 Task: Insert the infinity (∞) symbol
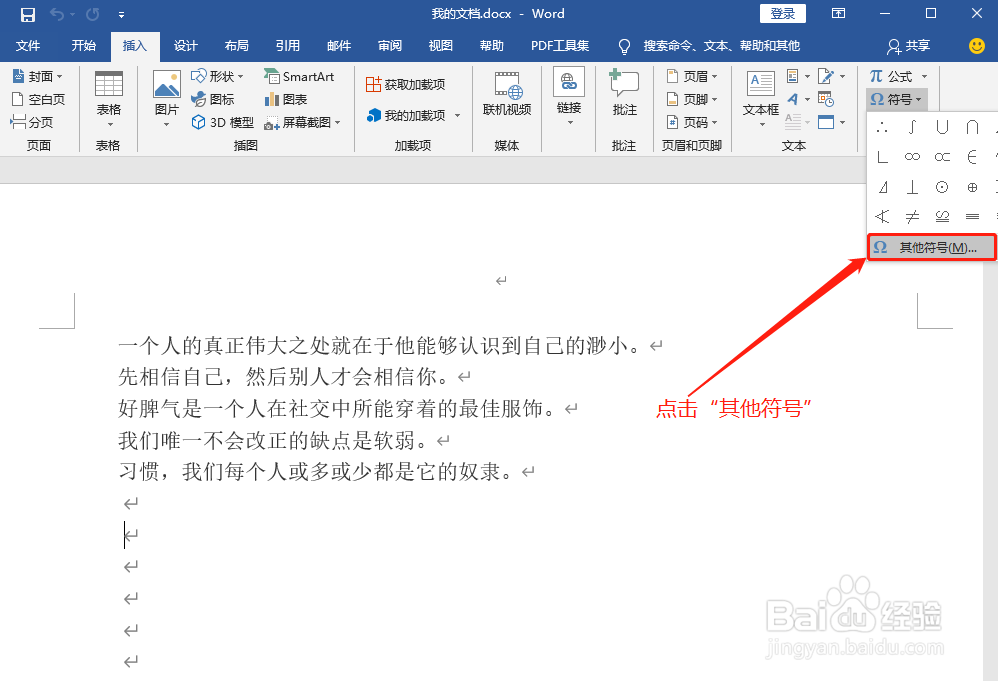(912, 157)
